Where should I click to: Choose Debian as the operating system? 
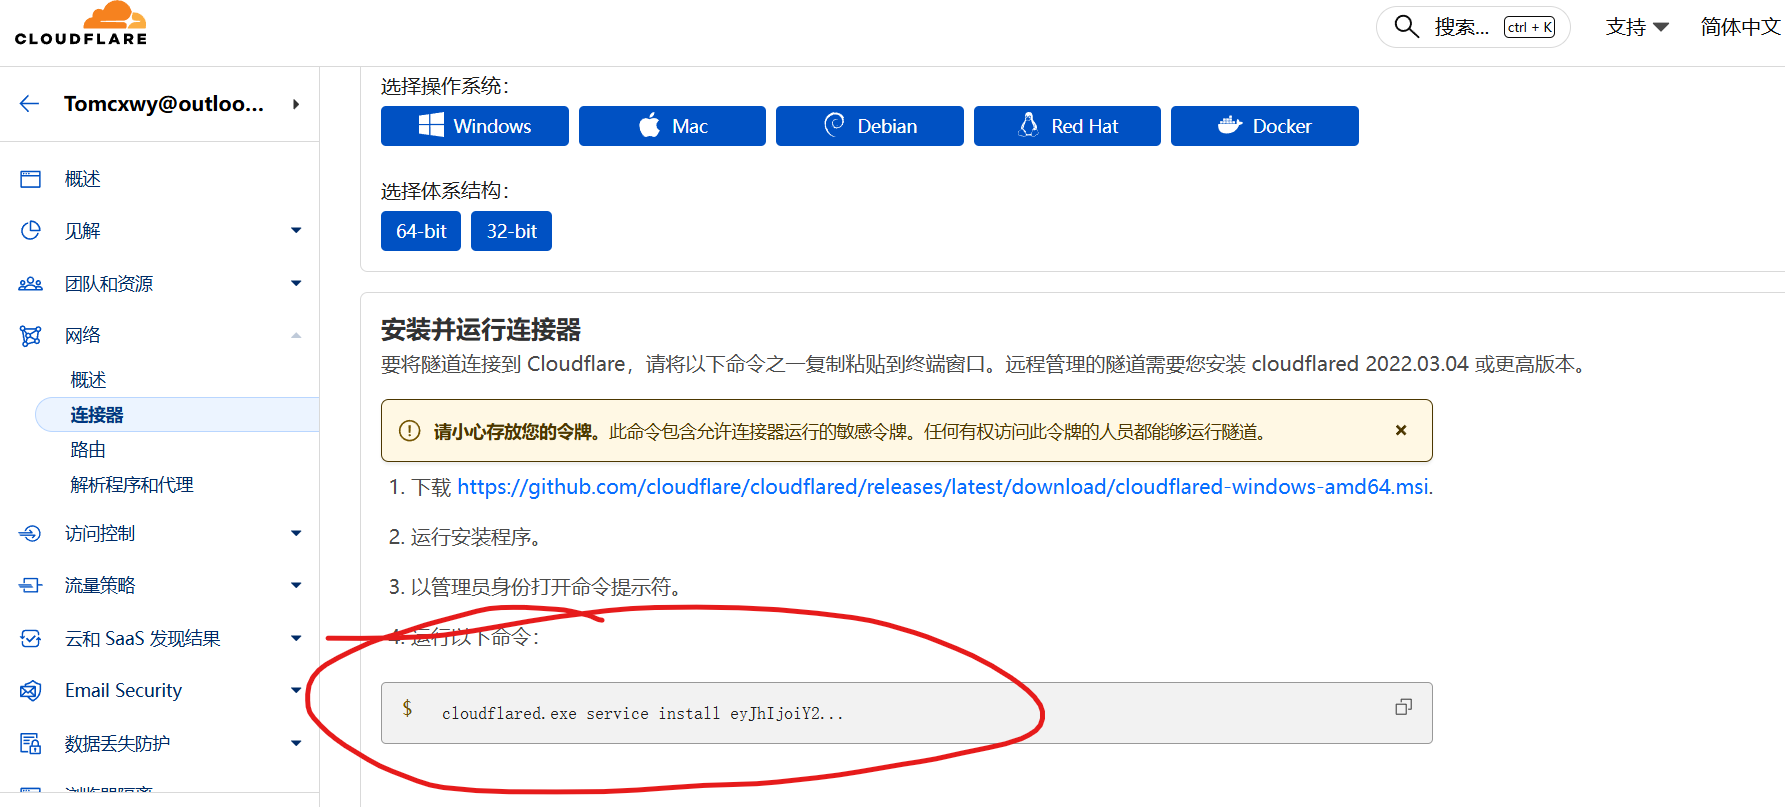pos(869,126)
